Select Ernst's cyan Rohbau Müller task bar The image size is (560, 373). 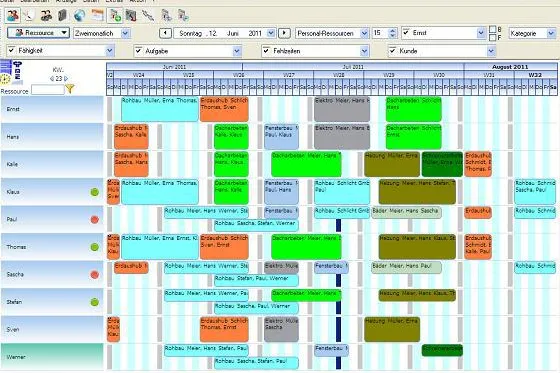pyautogui.click(x=160, y=109)
